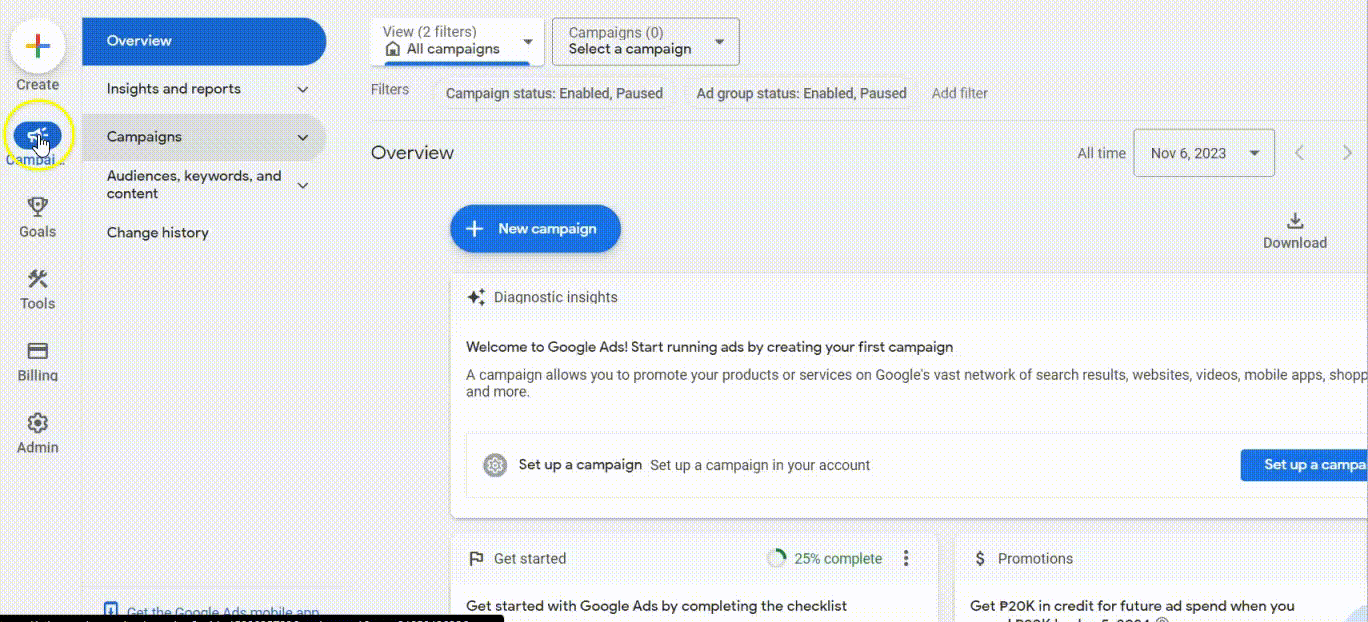Viewport: 1368px width, 622px height.
Task: Expand Audiences, keywords, and content chevron
Action: pos(303,185)
